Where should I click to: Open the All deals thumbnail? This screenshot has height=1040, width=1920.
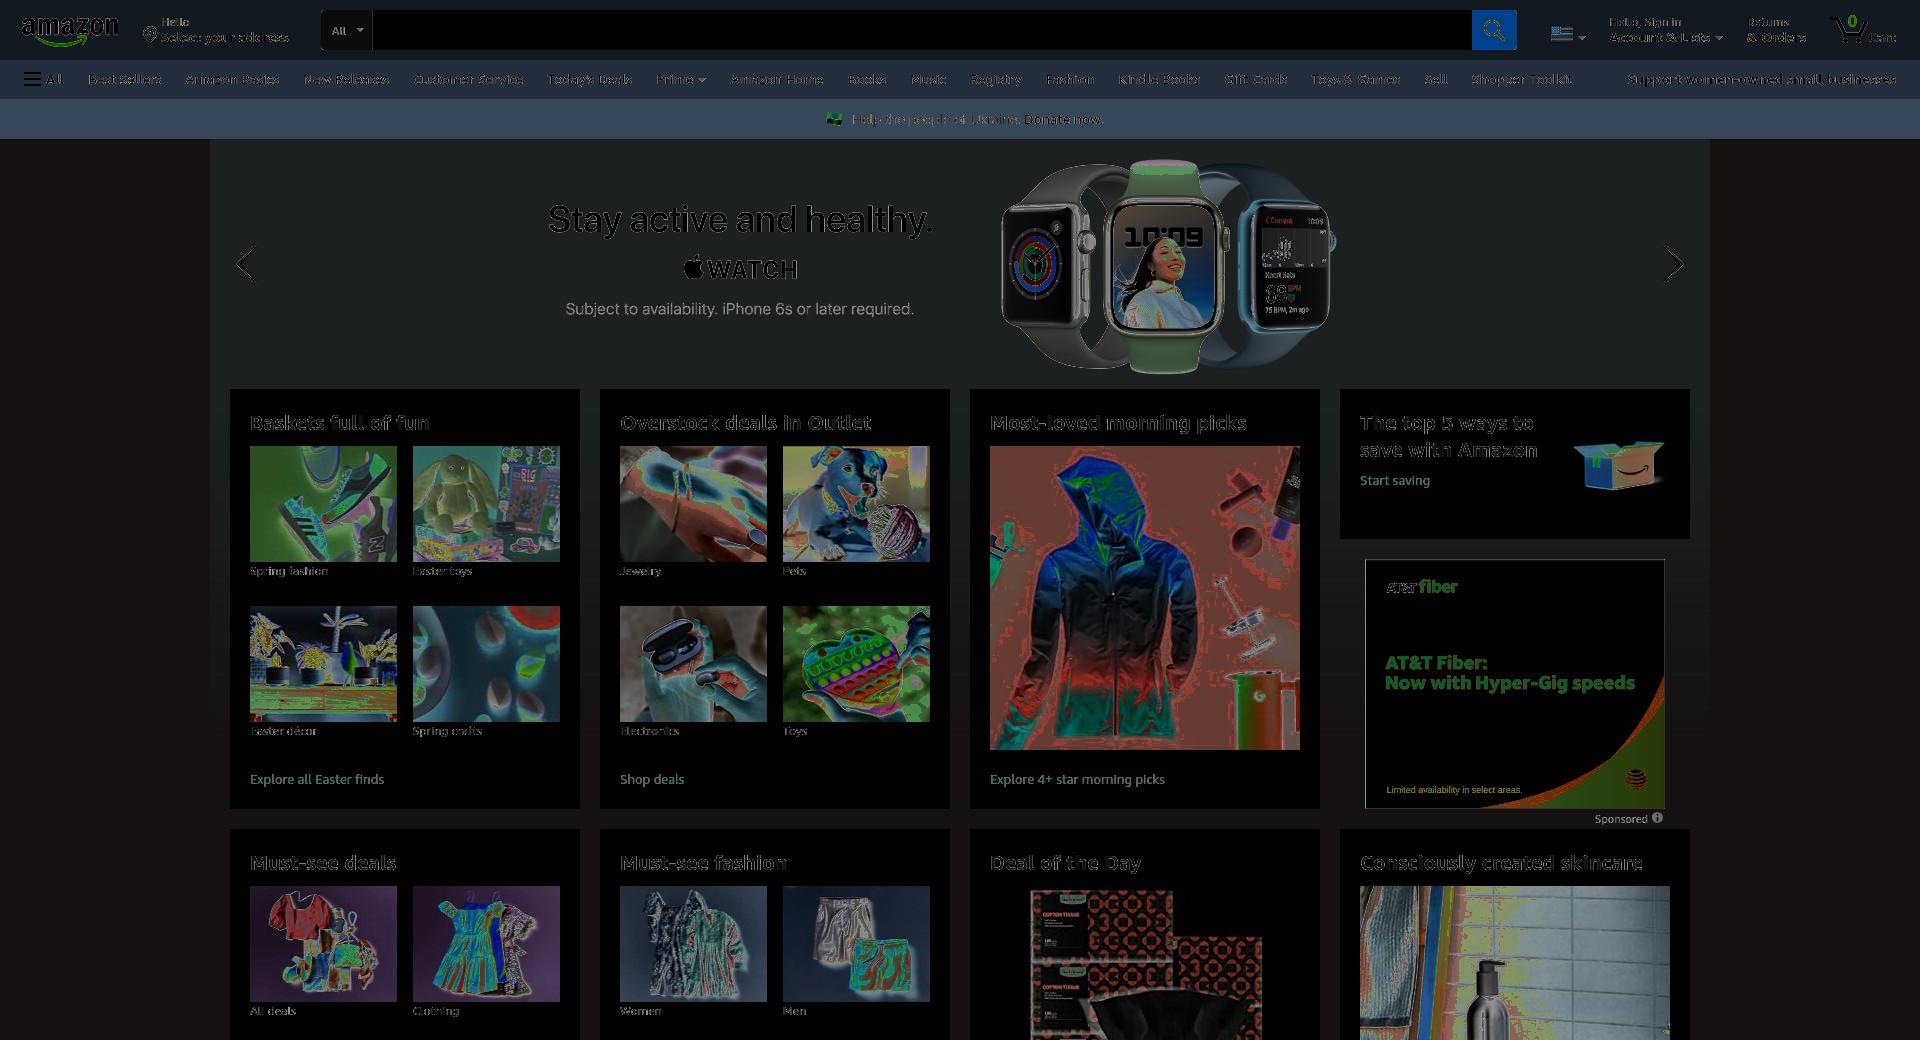pos(323,944)
